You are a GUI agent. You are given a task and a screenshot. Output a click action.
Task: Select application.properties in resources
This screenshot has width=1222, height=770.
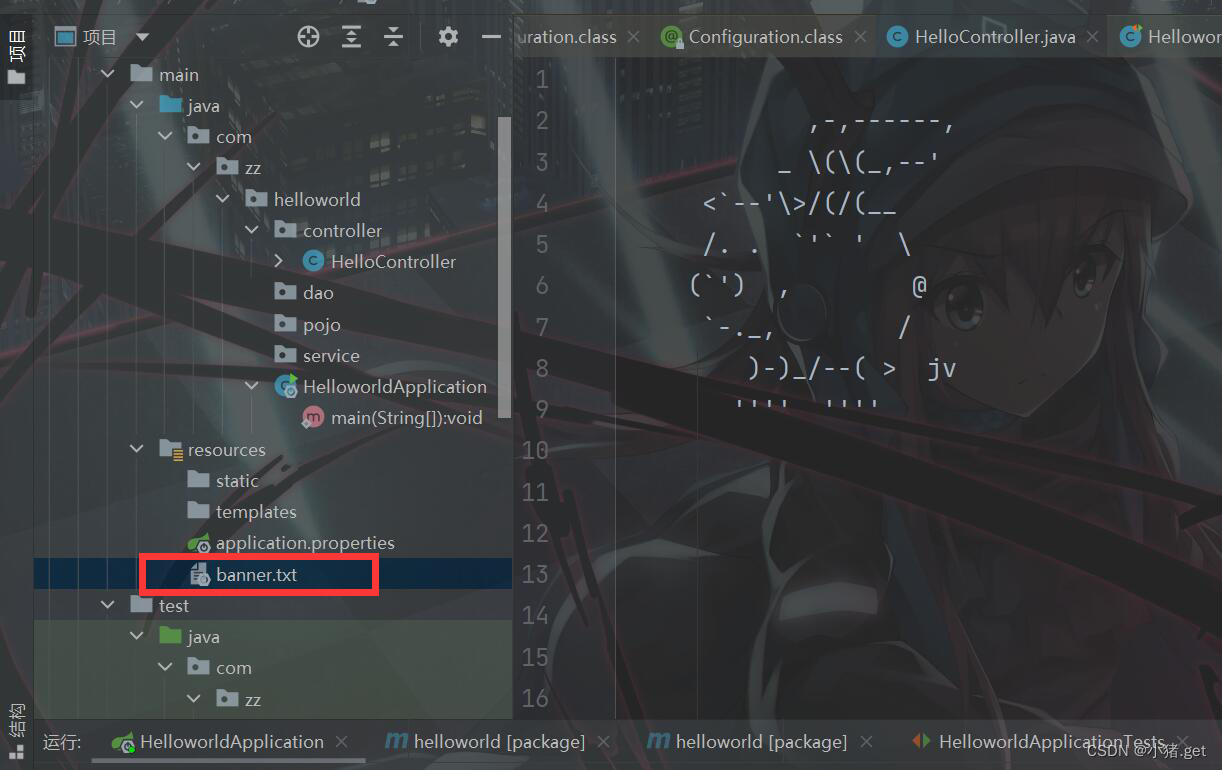point(290,543)
